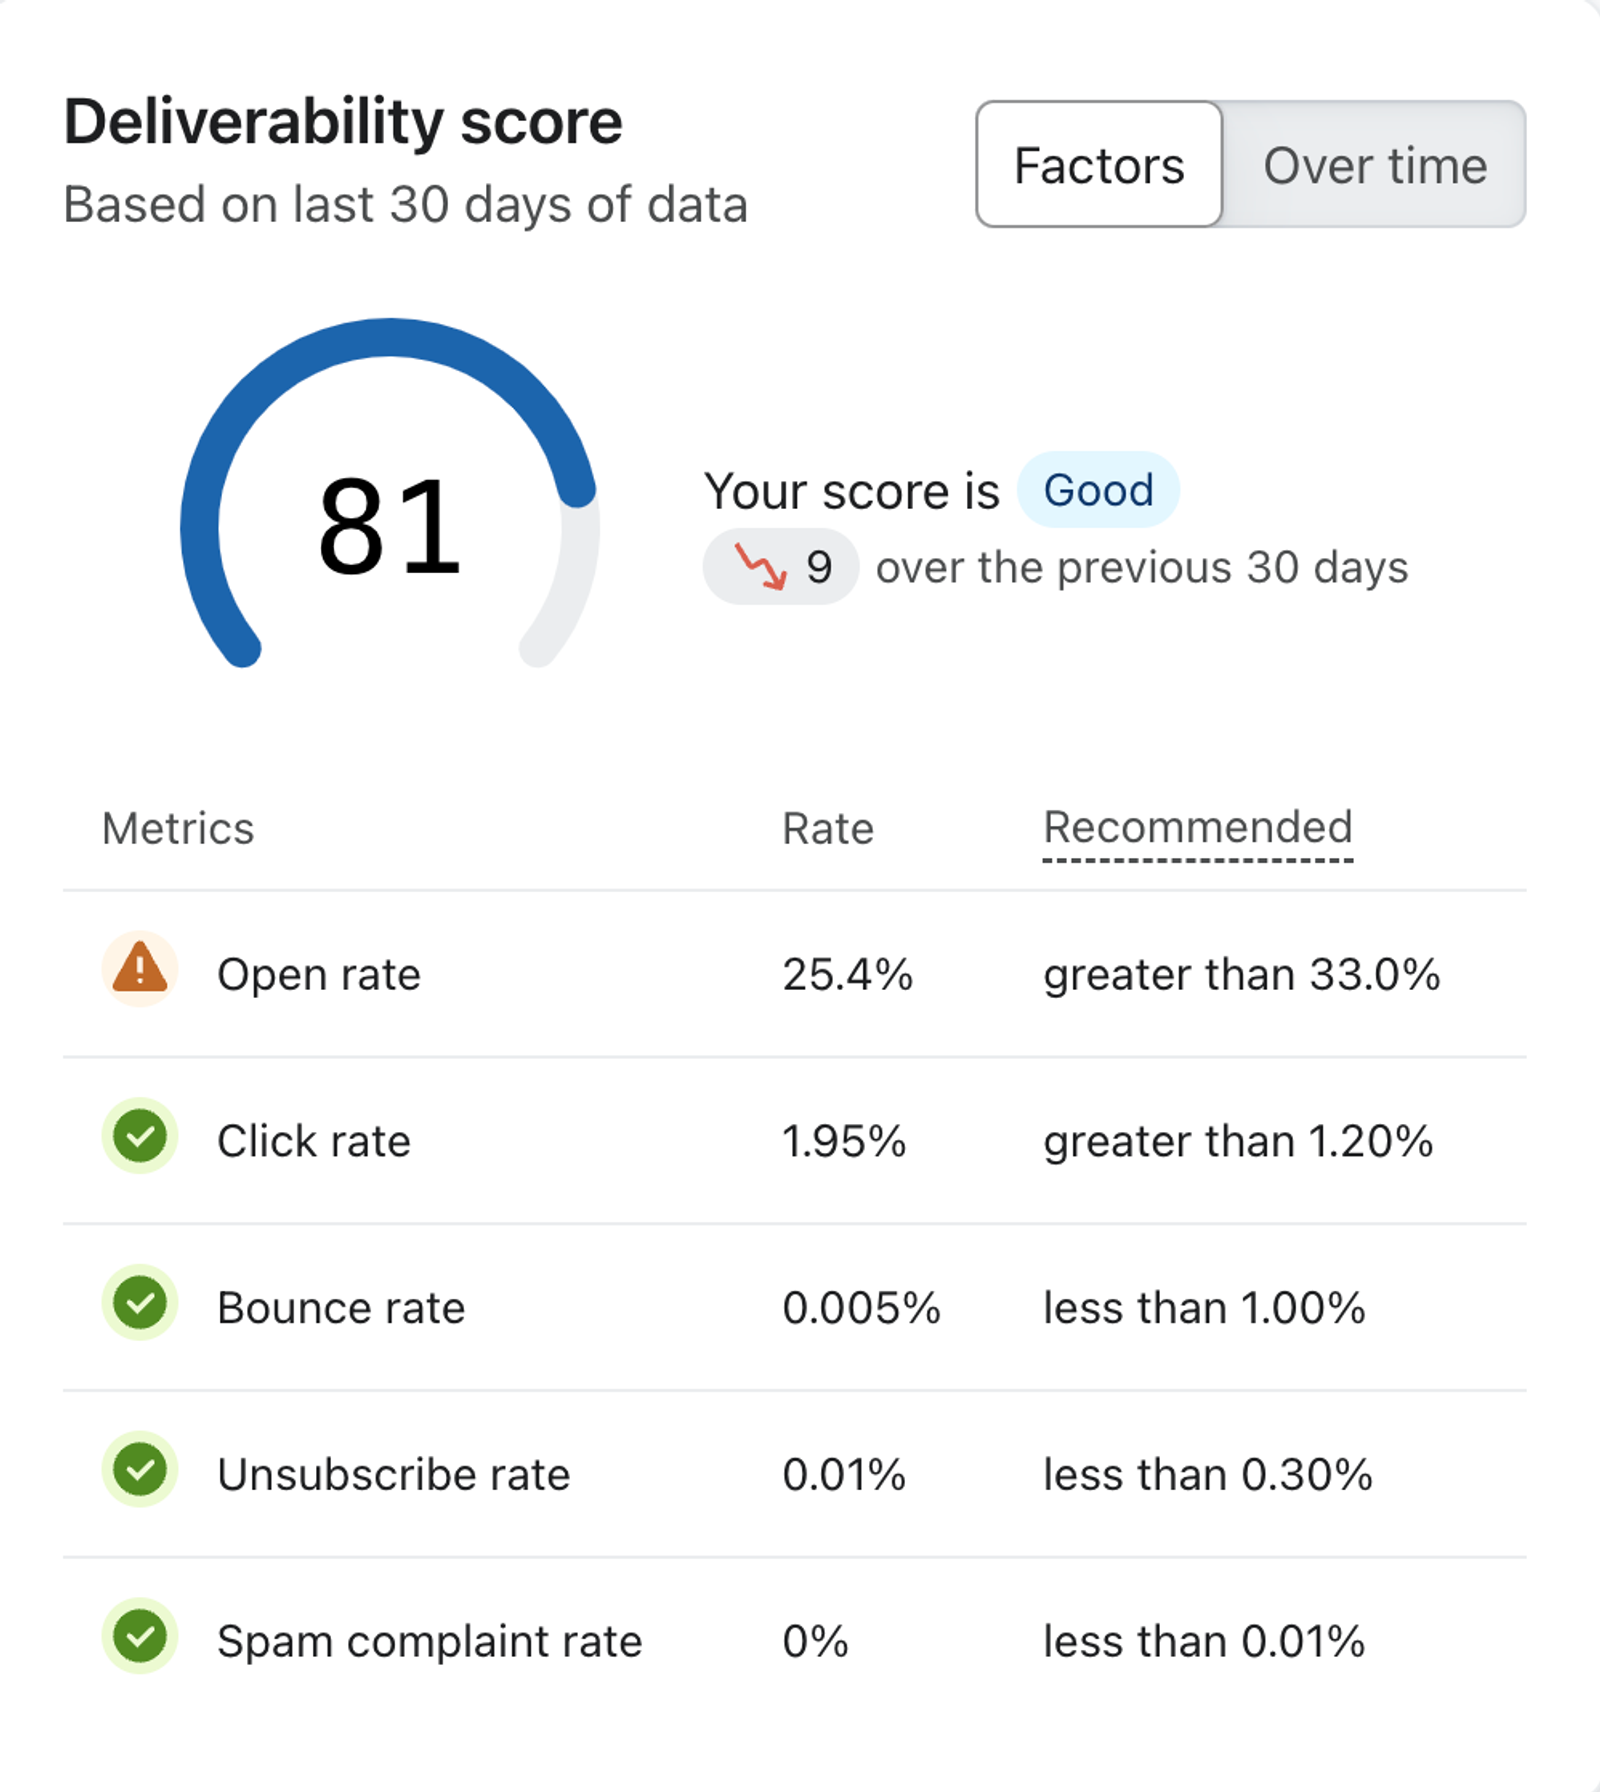Click the dotted-underlined Recommended header

(1197, 829)
